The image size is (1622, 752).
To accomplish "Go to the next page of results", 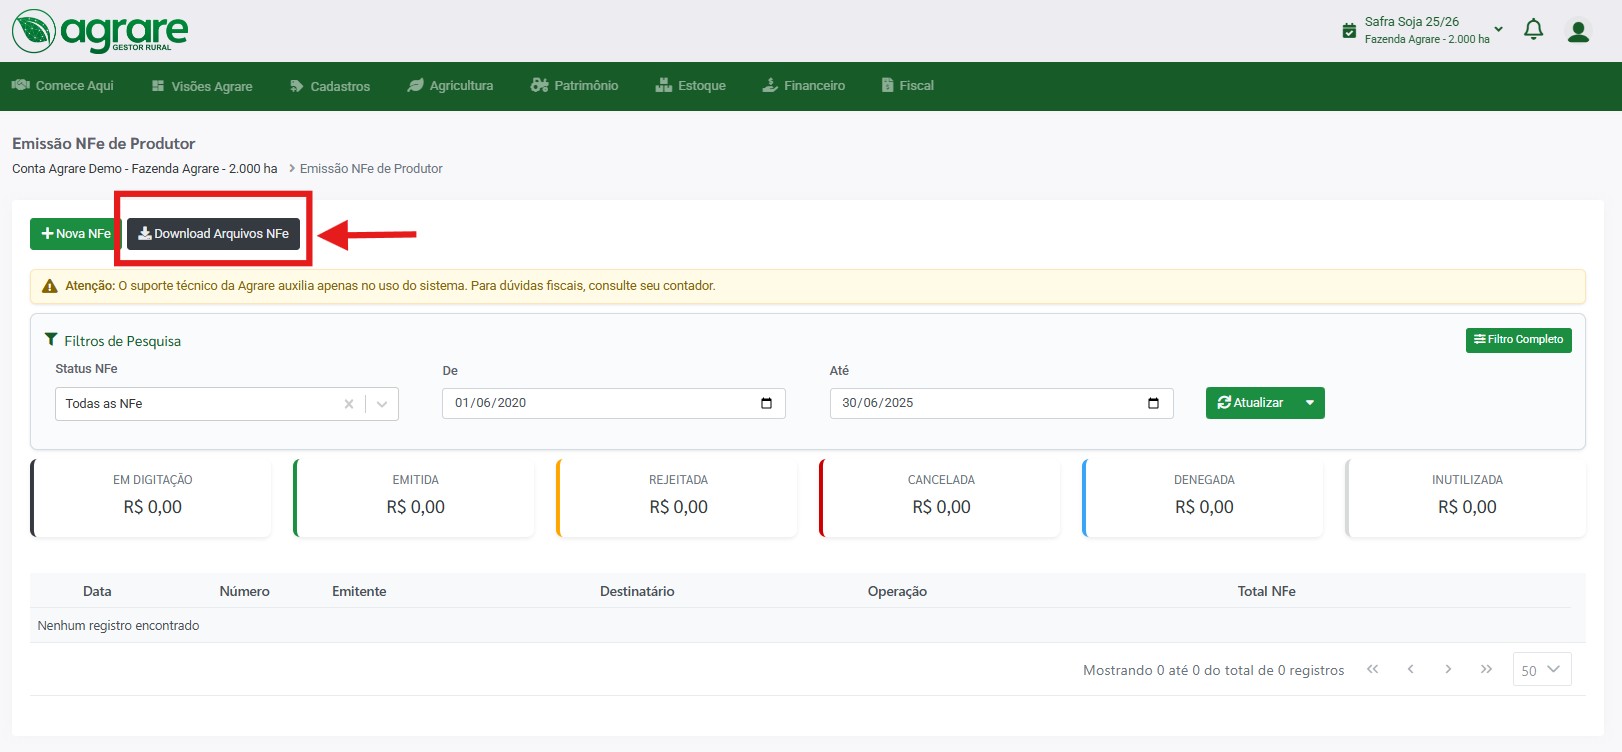I will 1448,669.
